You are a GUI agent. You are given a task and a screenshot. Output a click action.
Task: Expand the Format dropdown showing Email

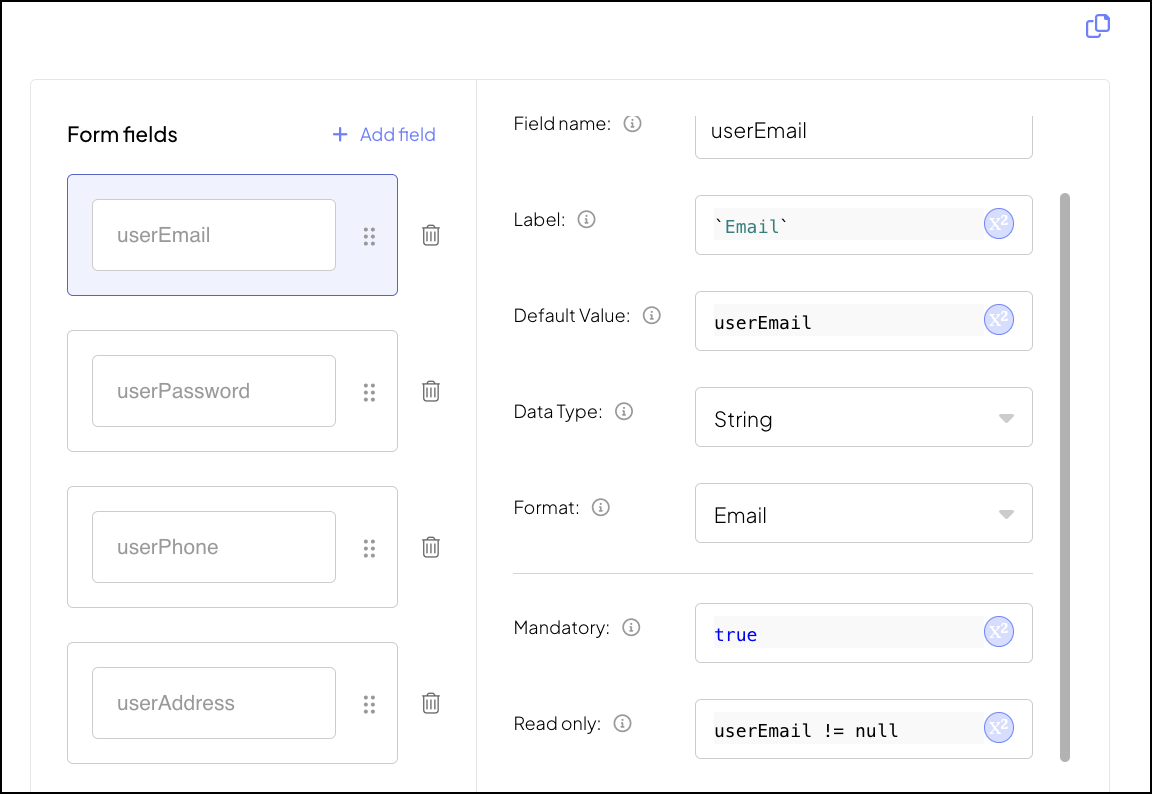coord(863,513)
